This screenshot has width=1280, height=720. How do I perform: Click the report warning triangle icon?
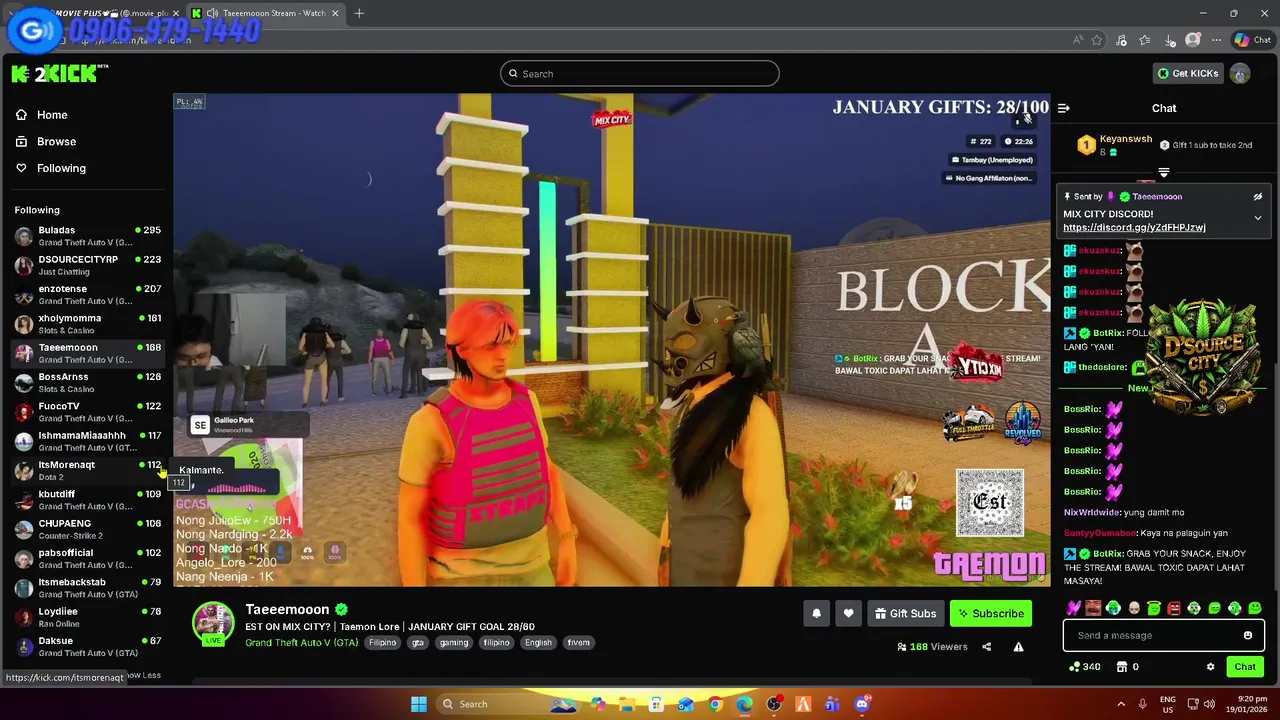tap(1018, 647)
